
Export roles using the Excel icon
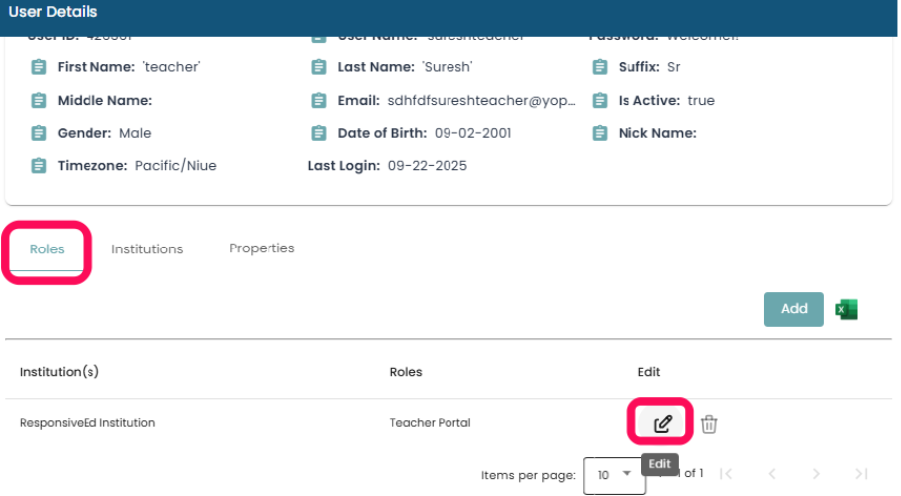[x=847, y=310]
